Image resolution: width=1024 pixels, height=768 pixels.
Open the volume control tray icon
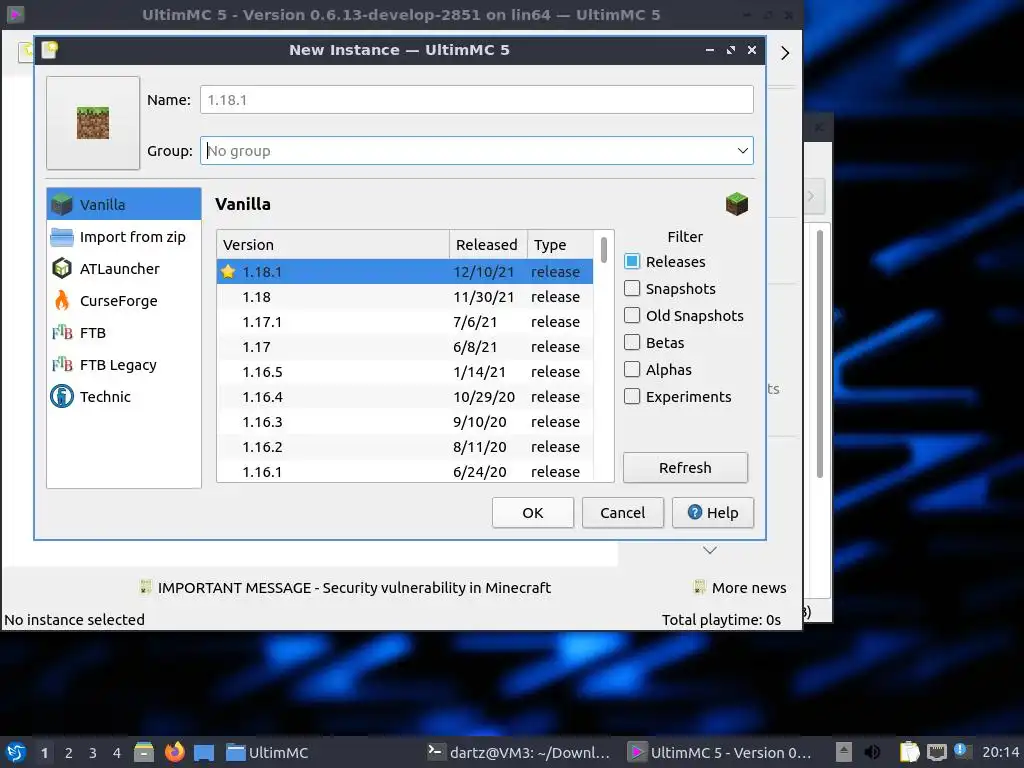[x=872, y=752]
